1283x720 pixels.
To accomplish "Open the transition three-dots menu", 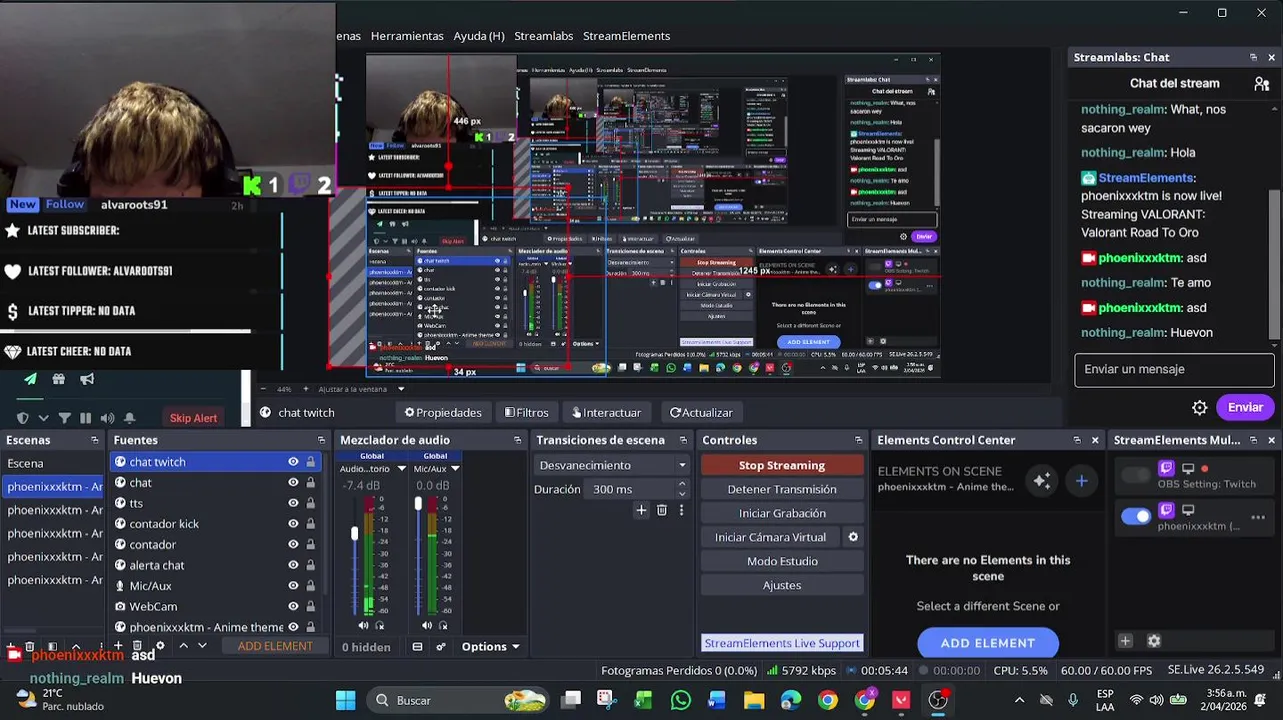I will click(x=681, y=510).
